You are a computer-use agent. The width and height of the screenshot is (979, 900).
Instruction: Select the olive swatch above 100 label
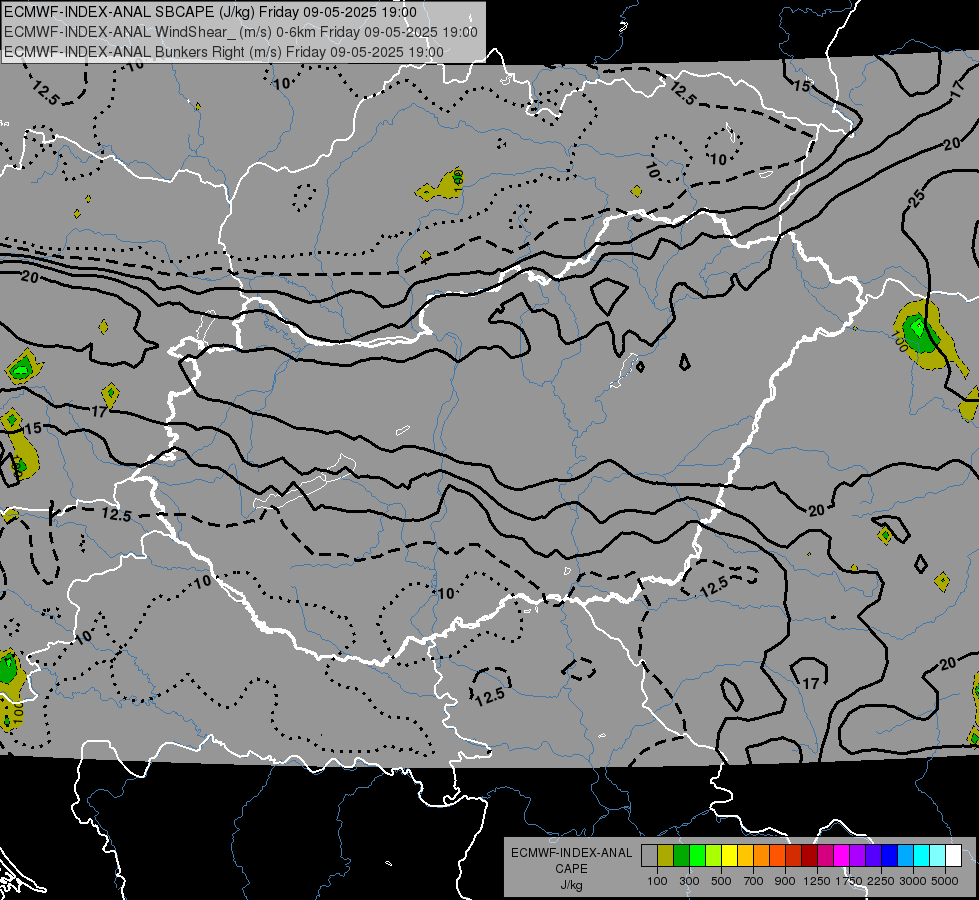(666, 855)
